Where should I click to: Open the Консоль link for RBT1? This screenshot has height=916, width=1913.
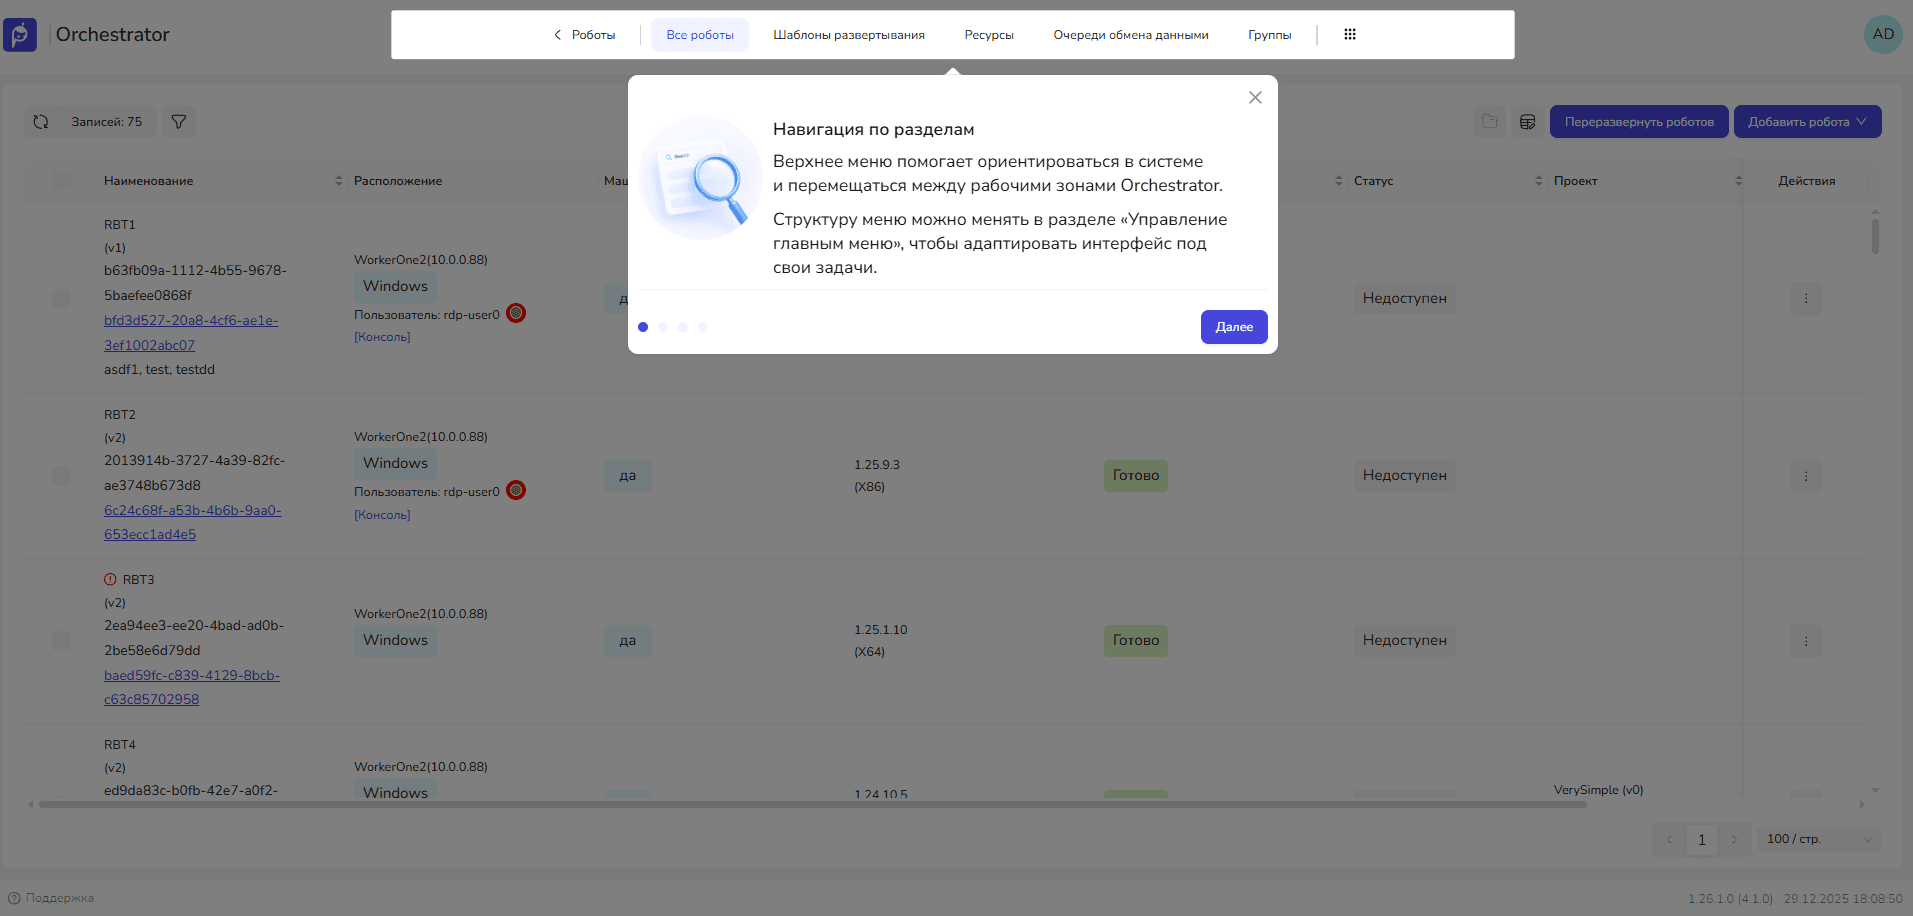(x=382, y=337)
